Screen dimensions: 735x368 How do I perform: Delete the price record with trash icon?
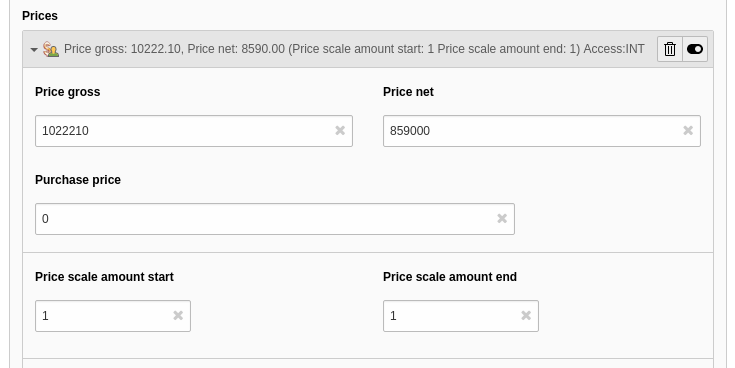click(x=670, y=49)
